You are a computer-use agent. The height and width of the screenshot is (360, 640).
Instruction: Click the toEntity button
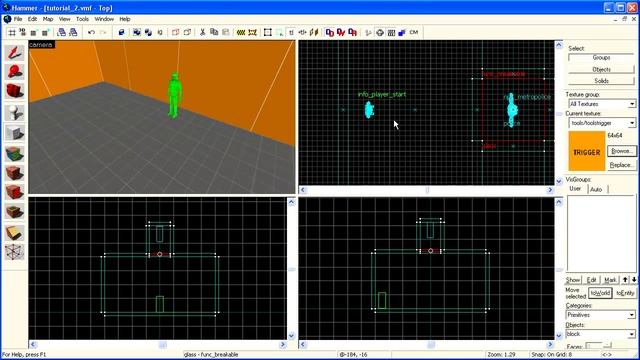point(624,293)
